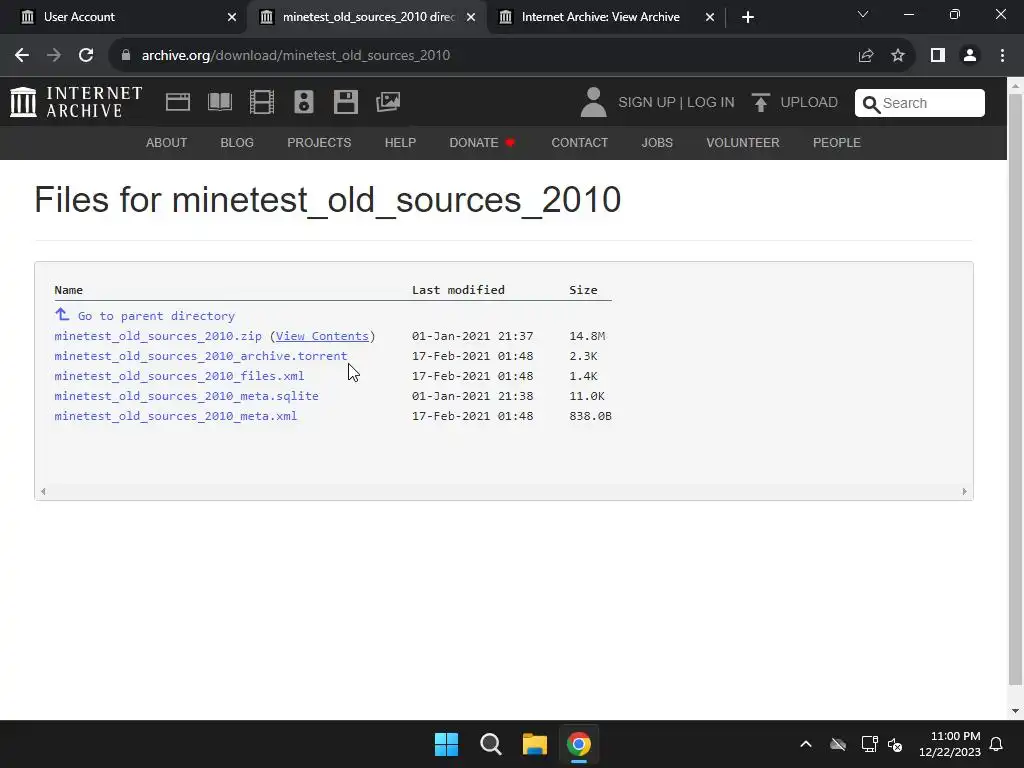
Task: Click Chrome icon in the taskbar
Action: click(579, 744)
